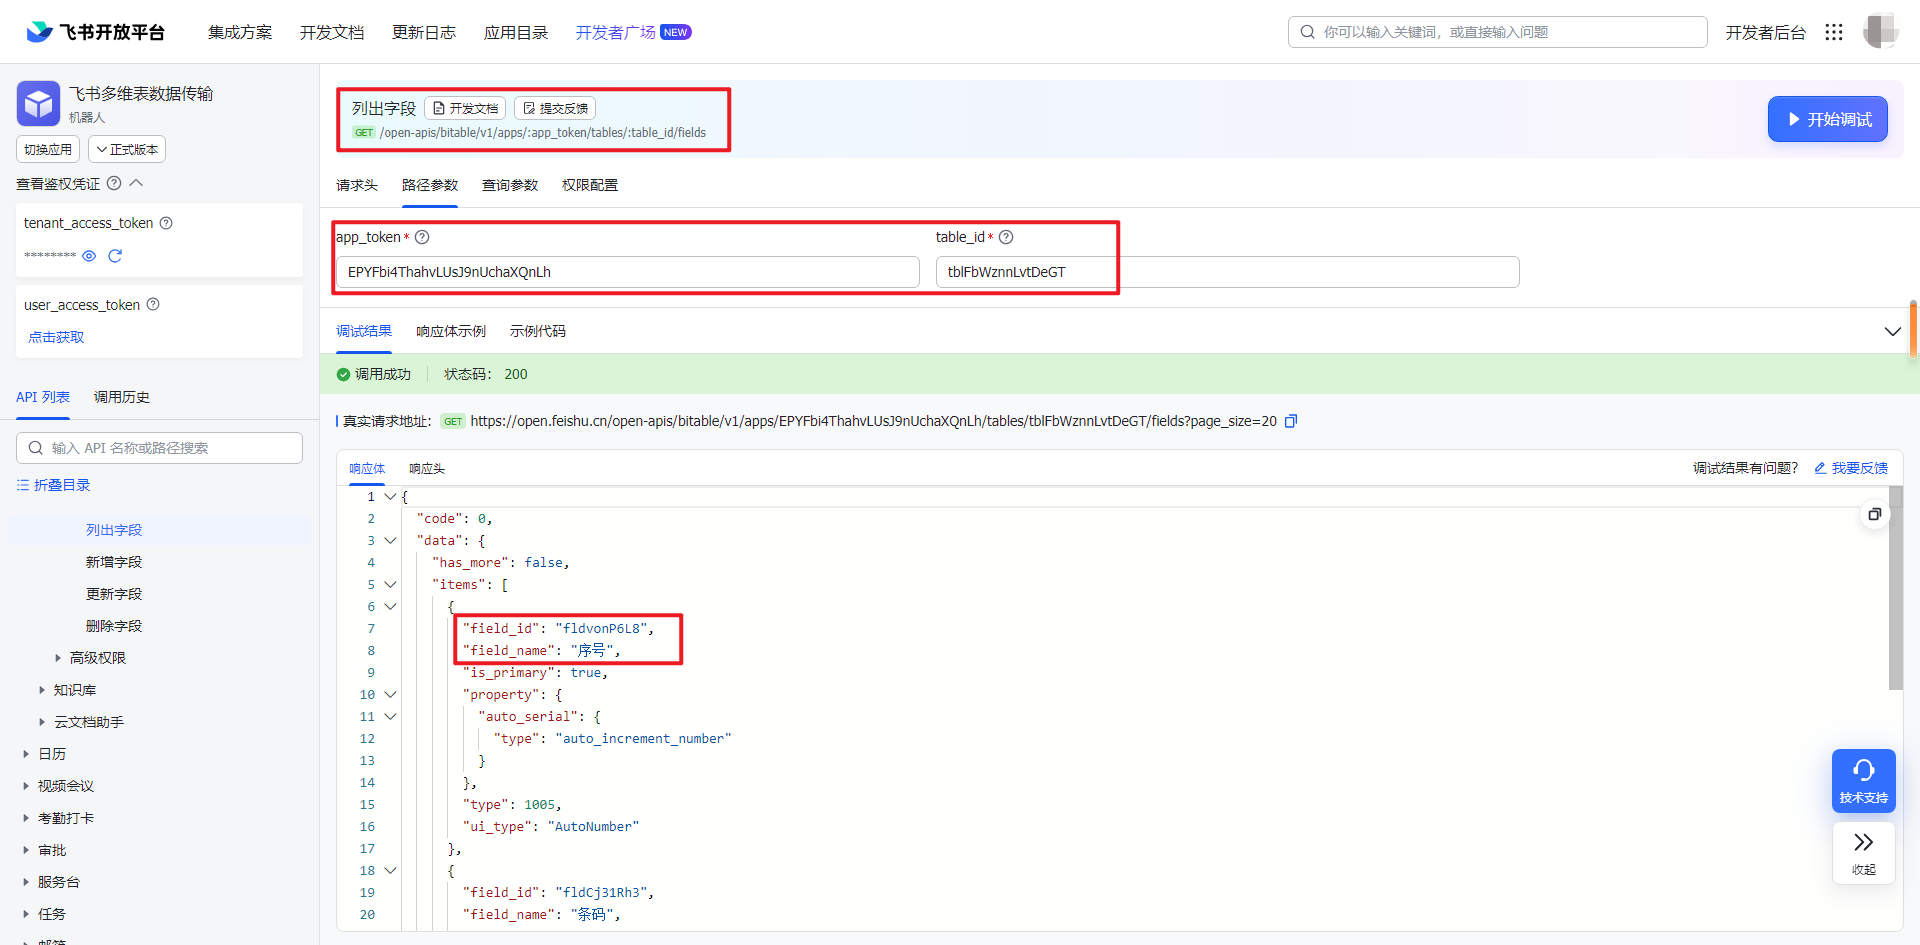The image size is (1920, 945).
Task: Open the user avatar menu
Action: pos(1881,31)
